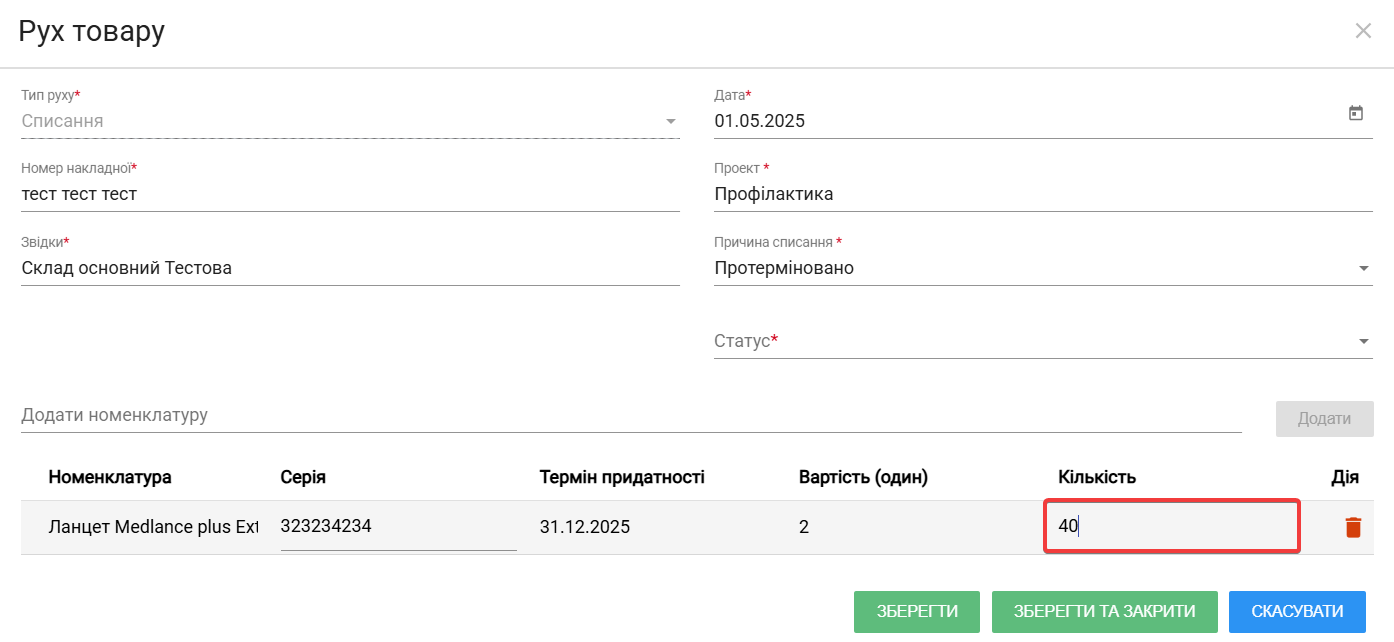
Task: Click into the Проект field
Action: click(1040, 195)
